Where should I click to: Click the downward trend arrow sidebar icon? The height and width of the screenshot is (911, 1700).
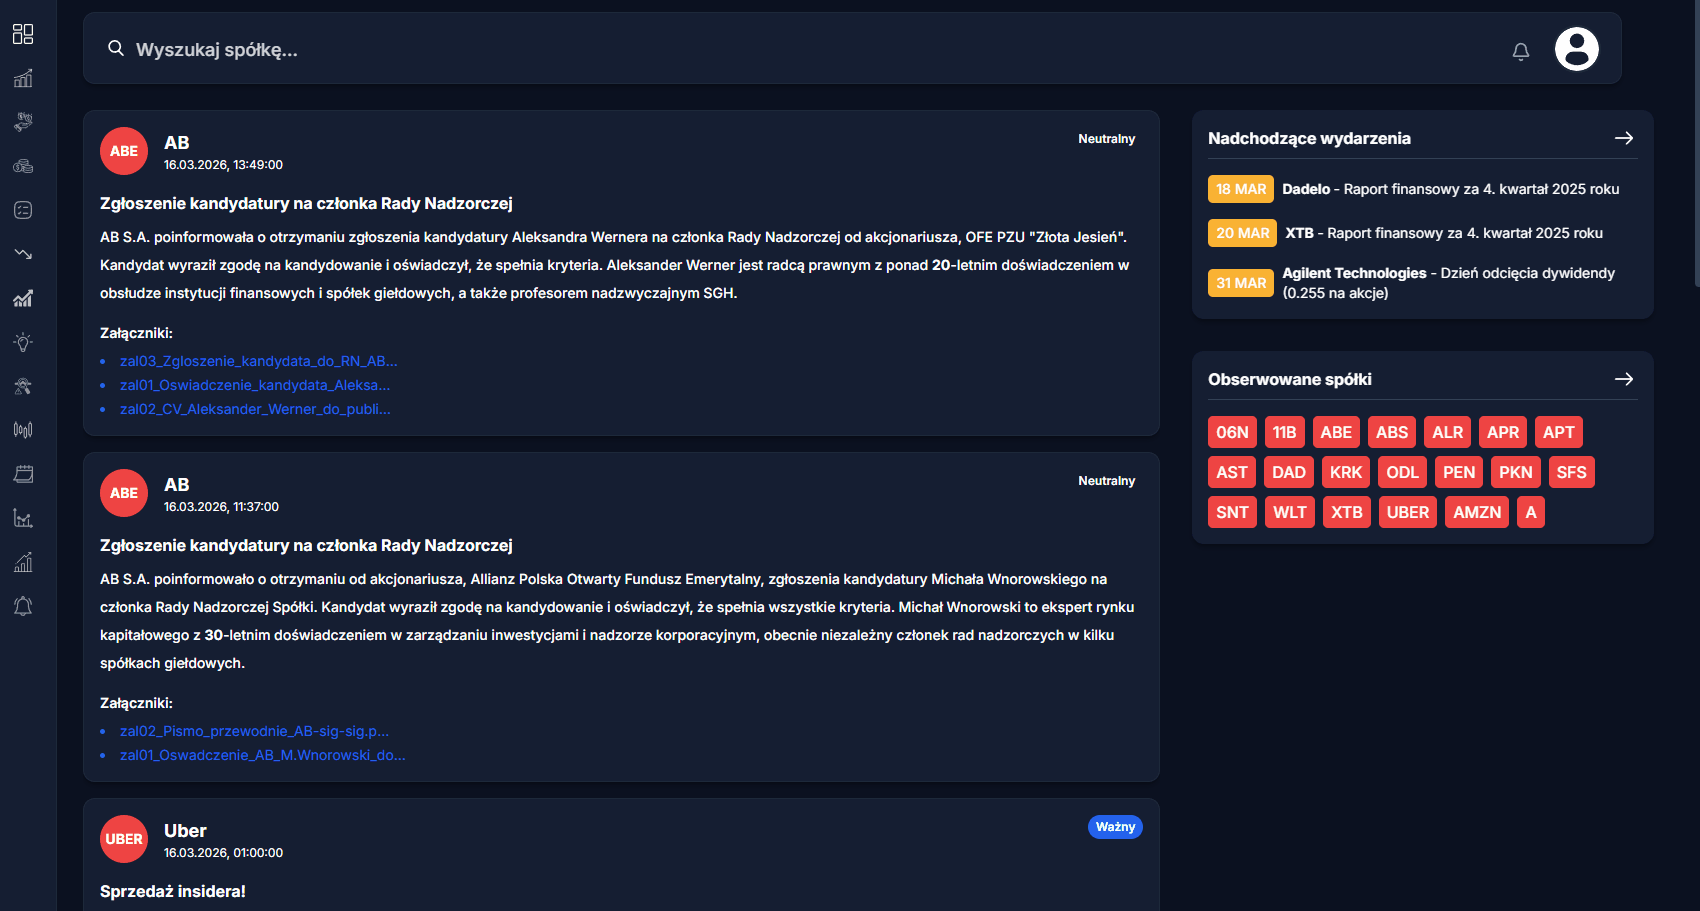coord(23,254)
